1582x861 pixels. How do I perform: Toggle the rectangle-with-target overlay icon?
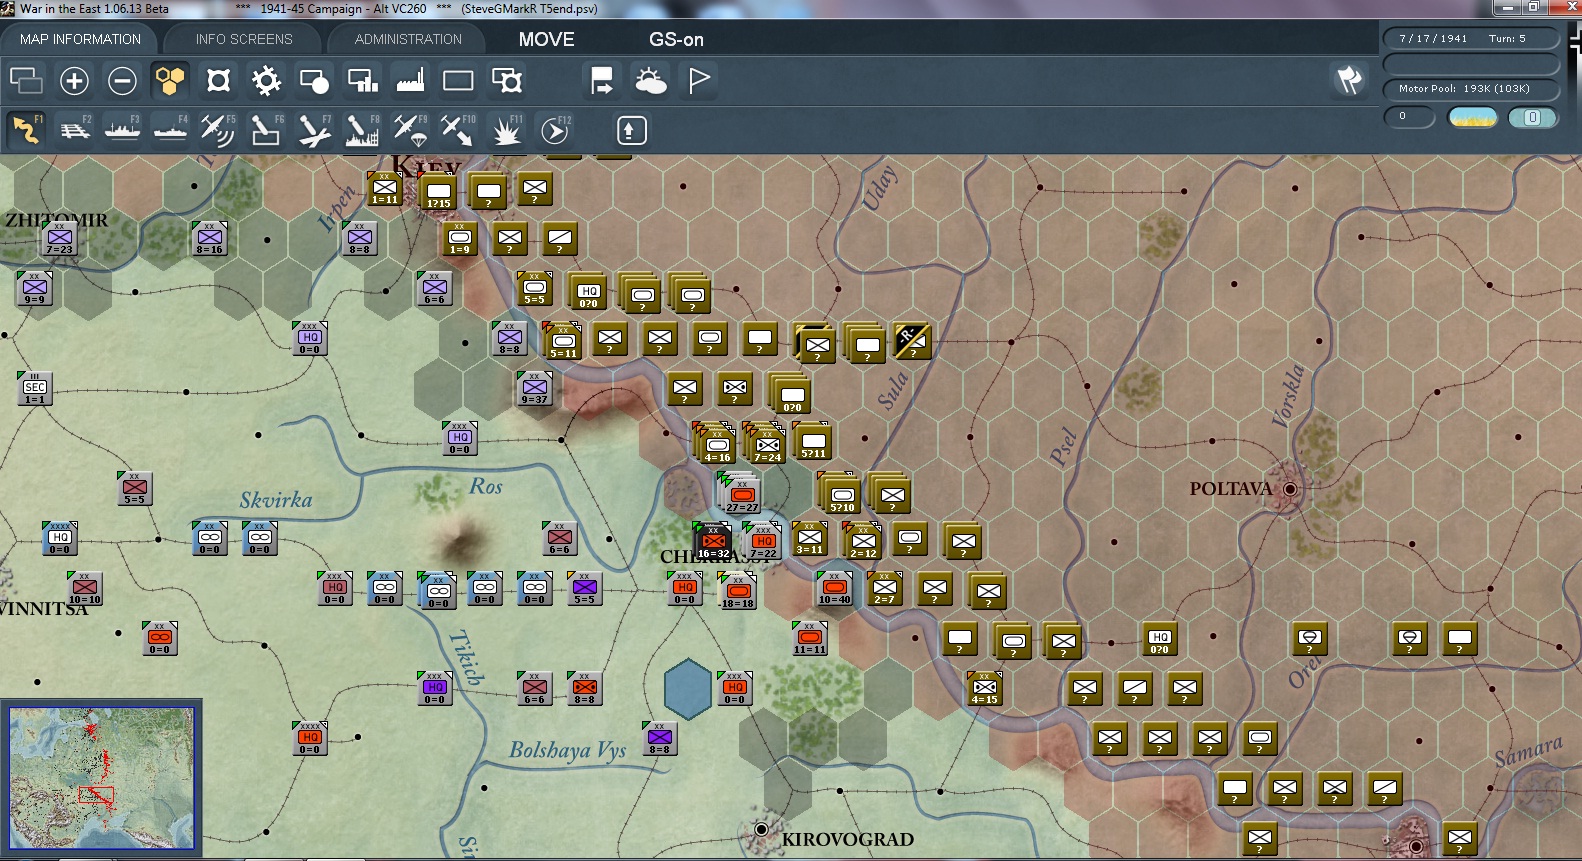(x=506, y=80)
